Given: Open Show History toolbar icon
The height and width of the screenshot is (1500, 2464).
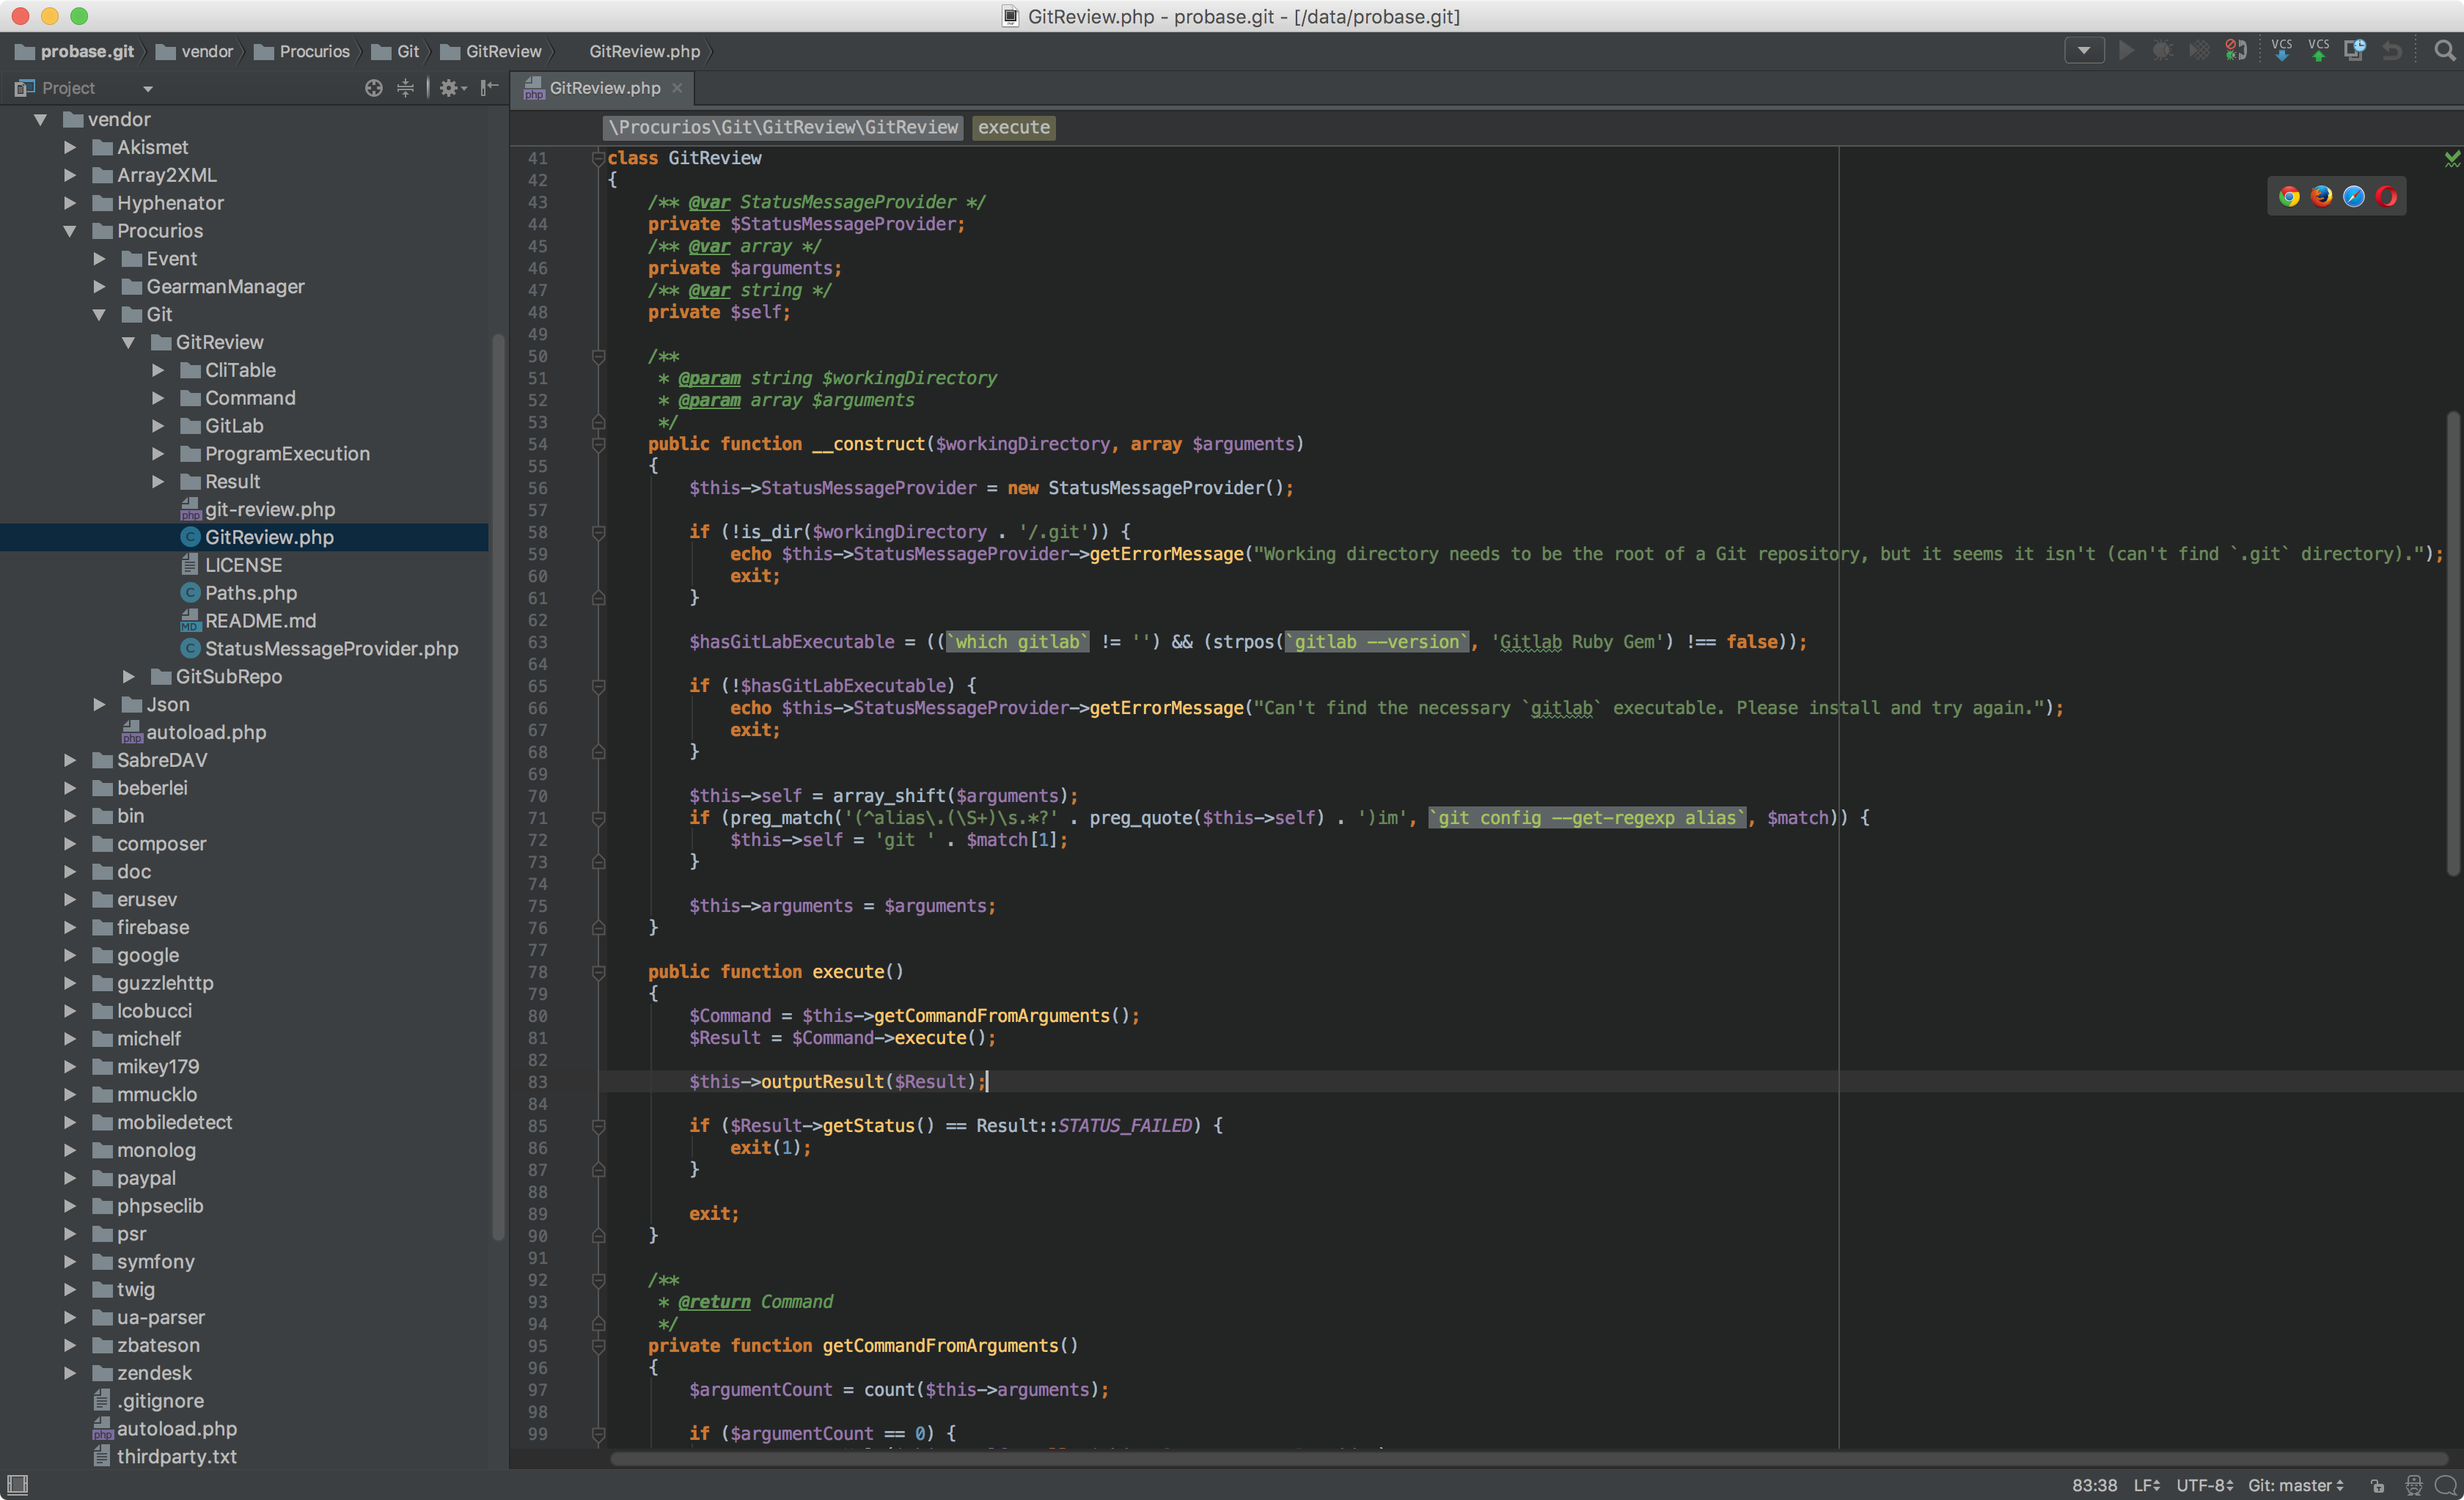Looking at the screenshot, I should pos(2354,50).
